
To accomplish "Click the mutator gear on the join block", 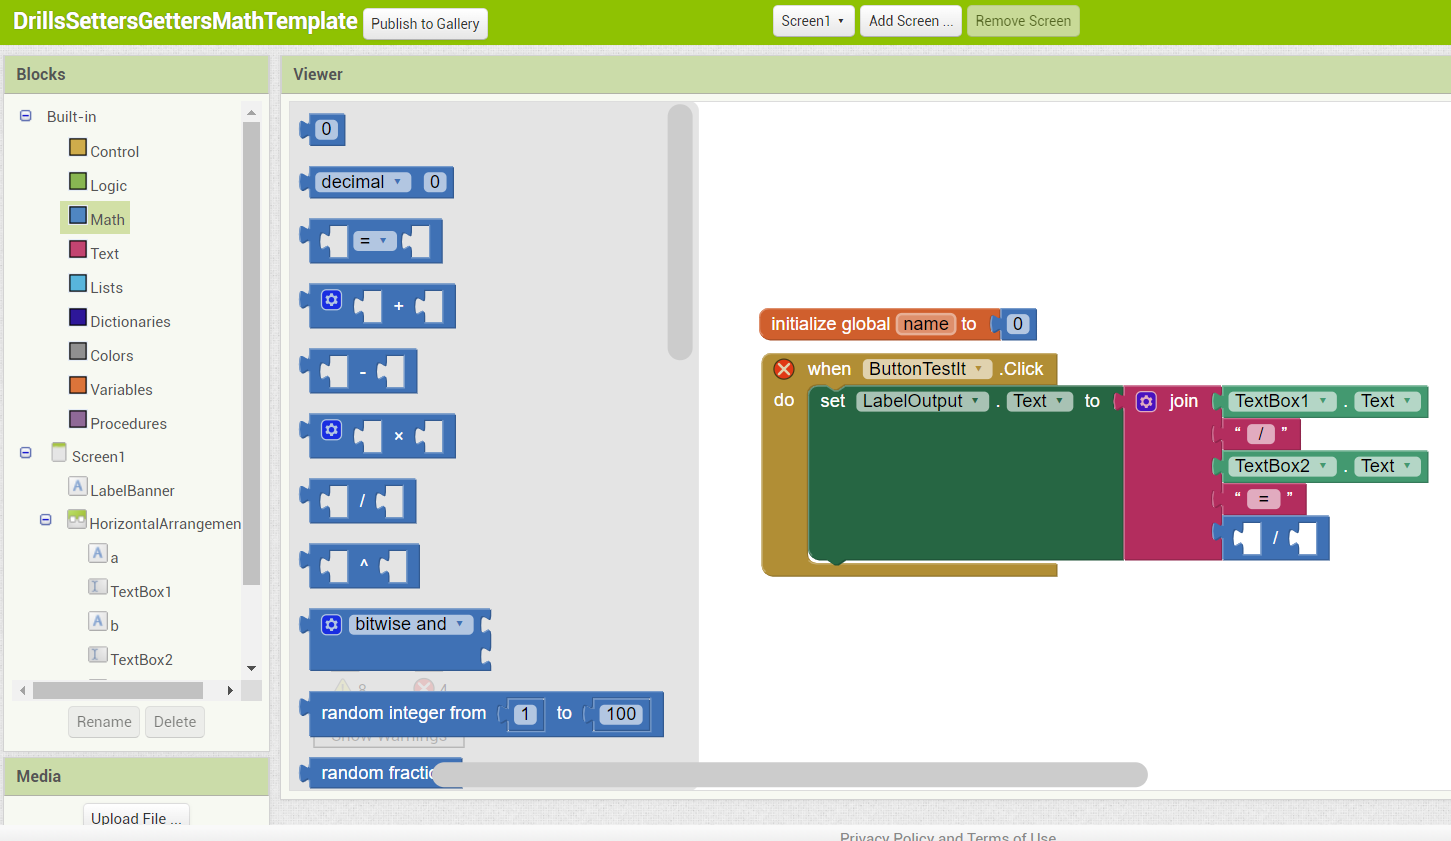I will [1145, 400].
